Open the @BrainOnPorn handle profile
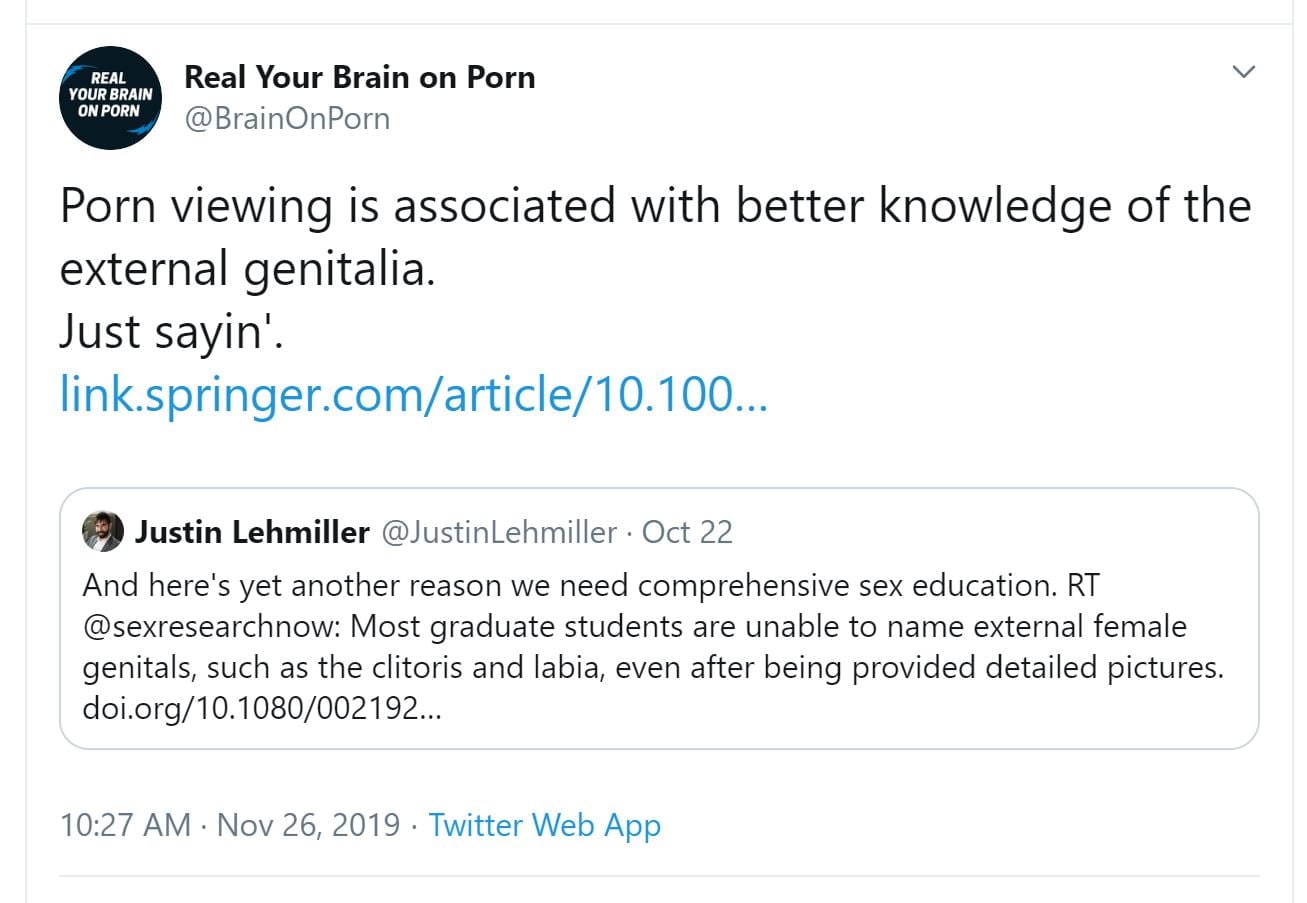 tap(287, 119)
